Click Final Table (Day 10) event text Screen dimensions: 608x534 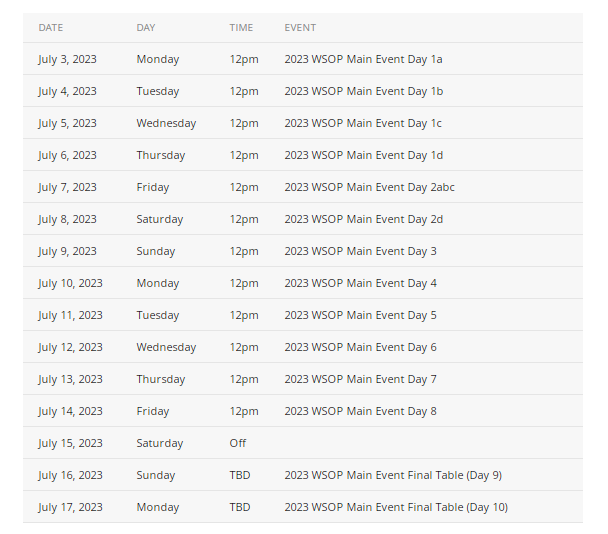point(396,507)
